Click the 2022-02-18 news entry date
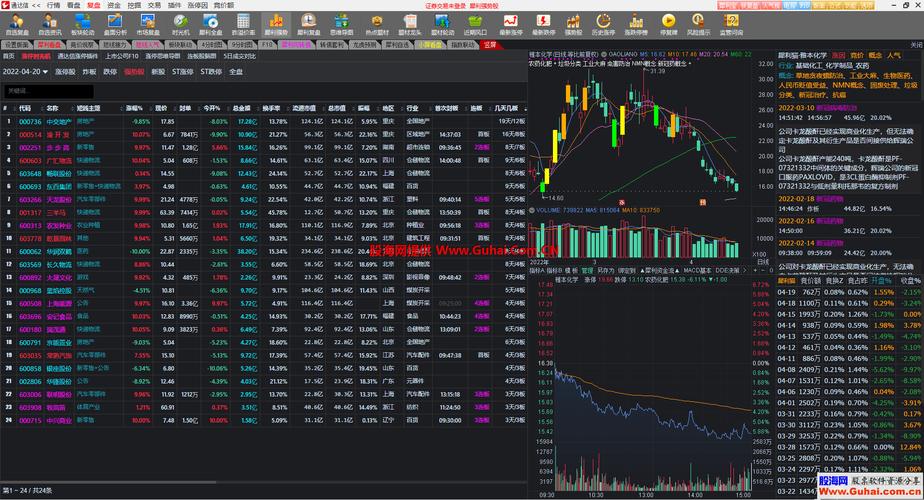Image resolution: width=924 pixels, height=500 pixels. (x=796, y=199)
